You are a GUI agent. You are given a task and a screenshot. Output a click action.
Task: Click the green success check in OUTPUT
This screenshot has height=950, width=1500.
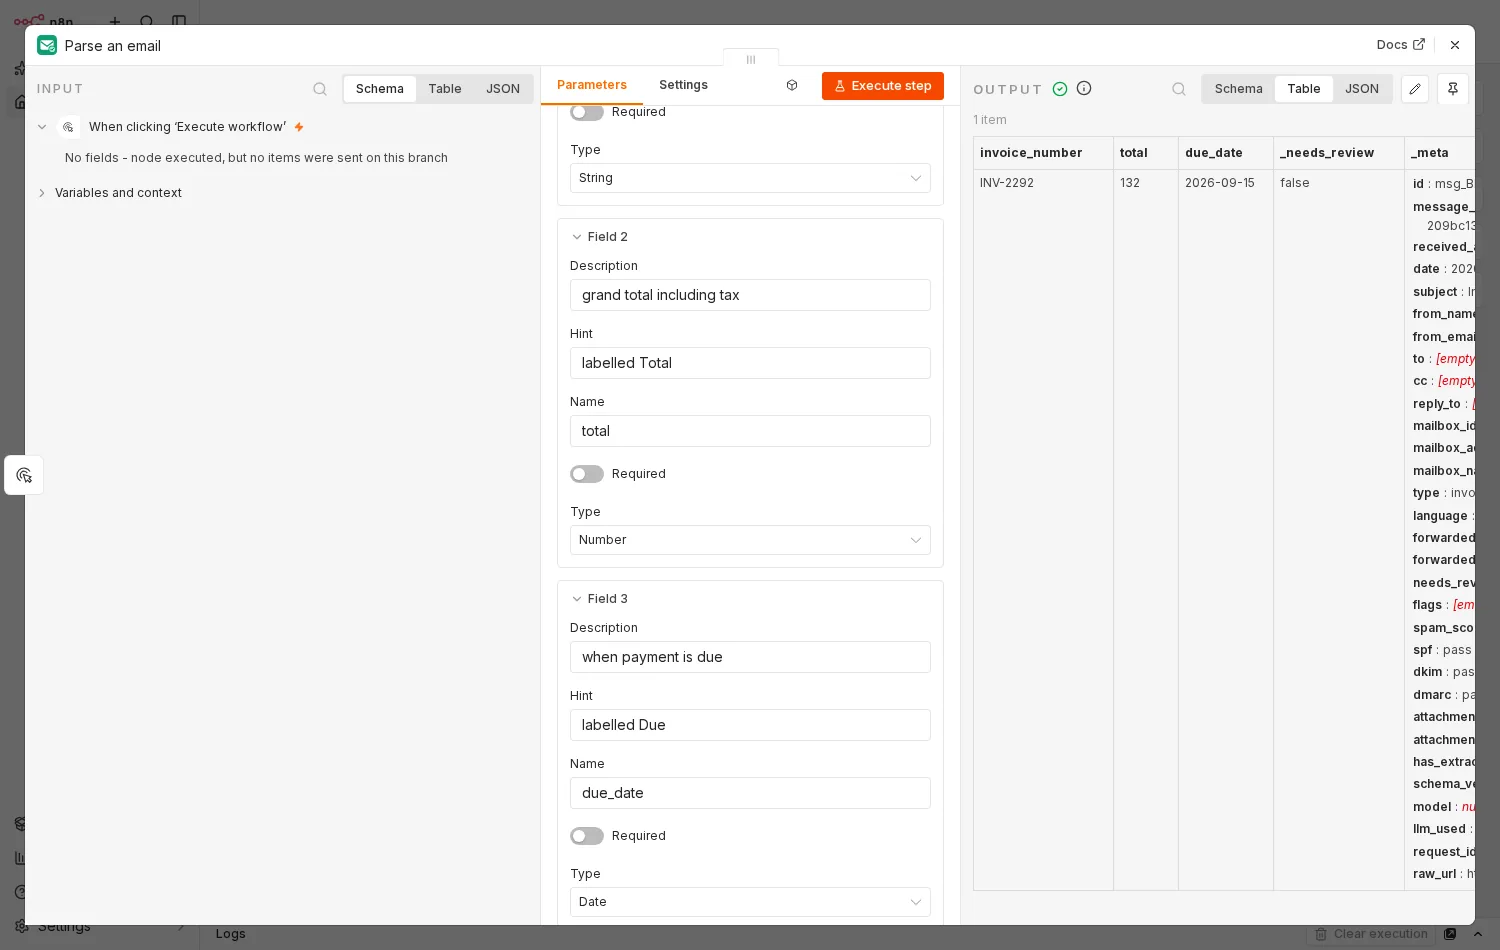pos(1060,89)
